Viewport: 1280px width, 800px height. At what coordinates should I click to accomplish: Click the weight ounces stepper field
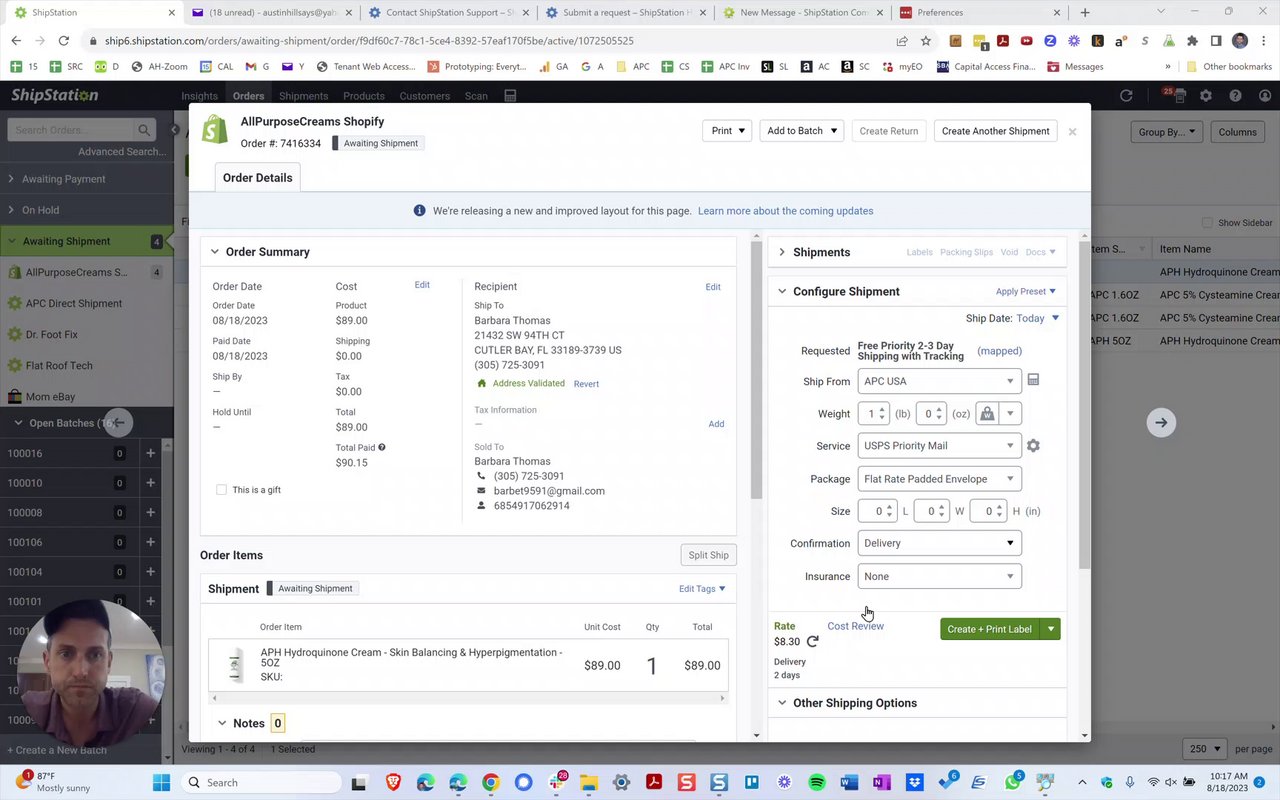click(x=931, y=414)
